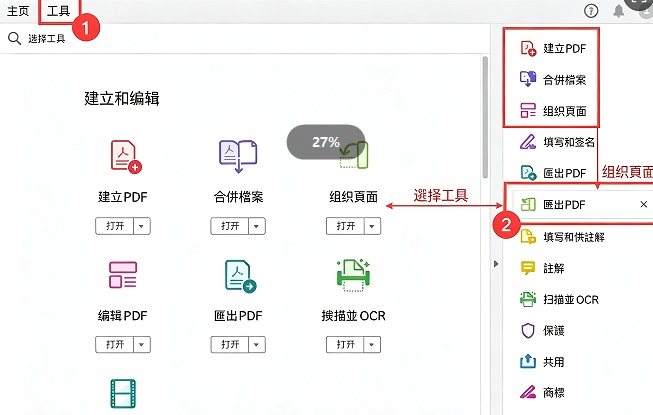Click the 建立和编辑 section heading
The width and height of the screenshot is (653, 415).
122,99
